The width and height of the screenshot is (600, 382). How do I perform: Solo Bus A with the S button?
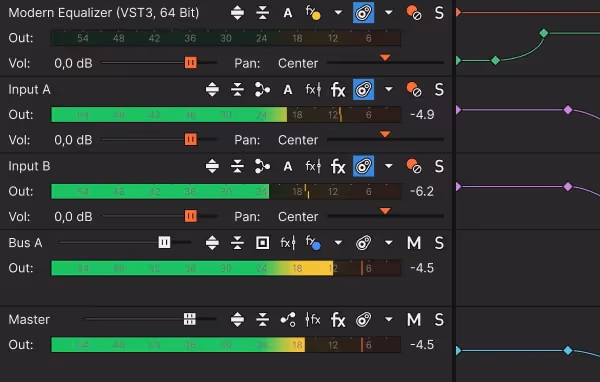439,243
